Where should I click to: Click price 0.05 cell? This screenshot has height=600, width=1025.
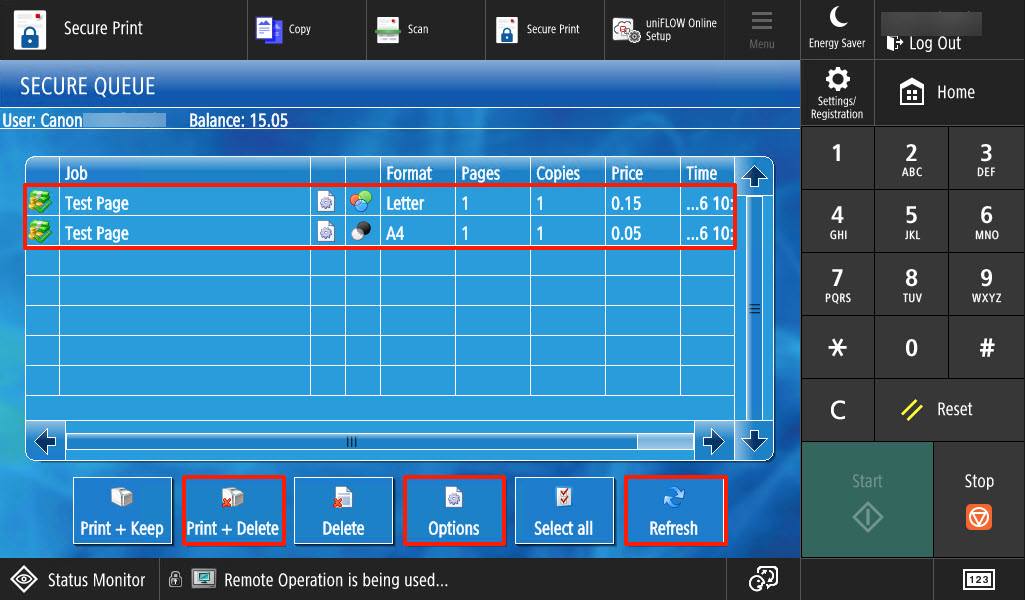643,233
